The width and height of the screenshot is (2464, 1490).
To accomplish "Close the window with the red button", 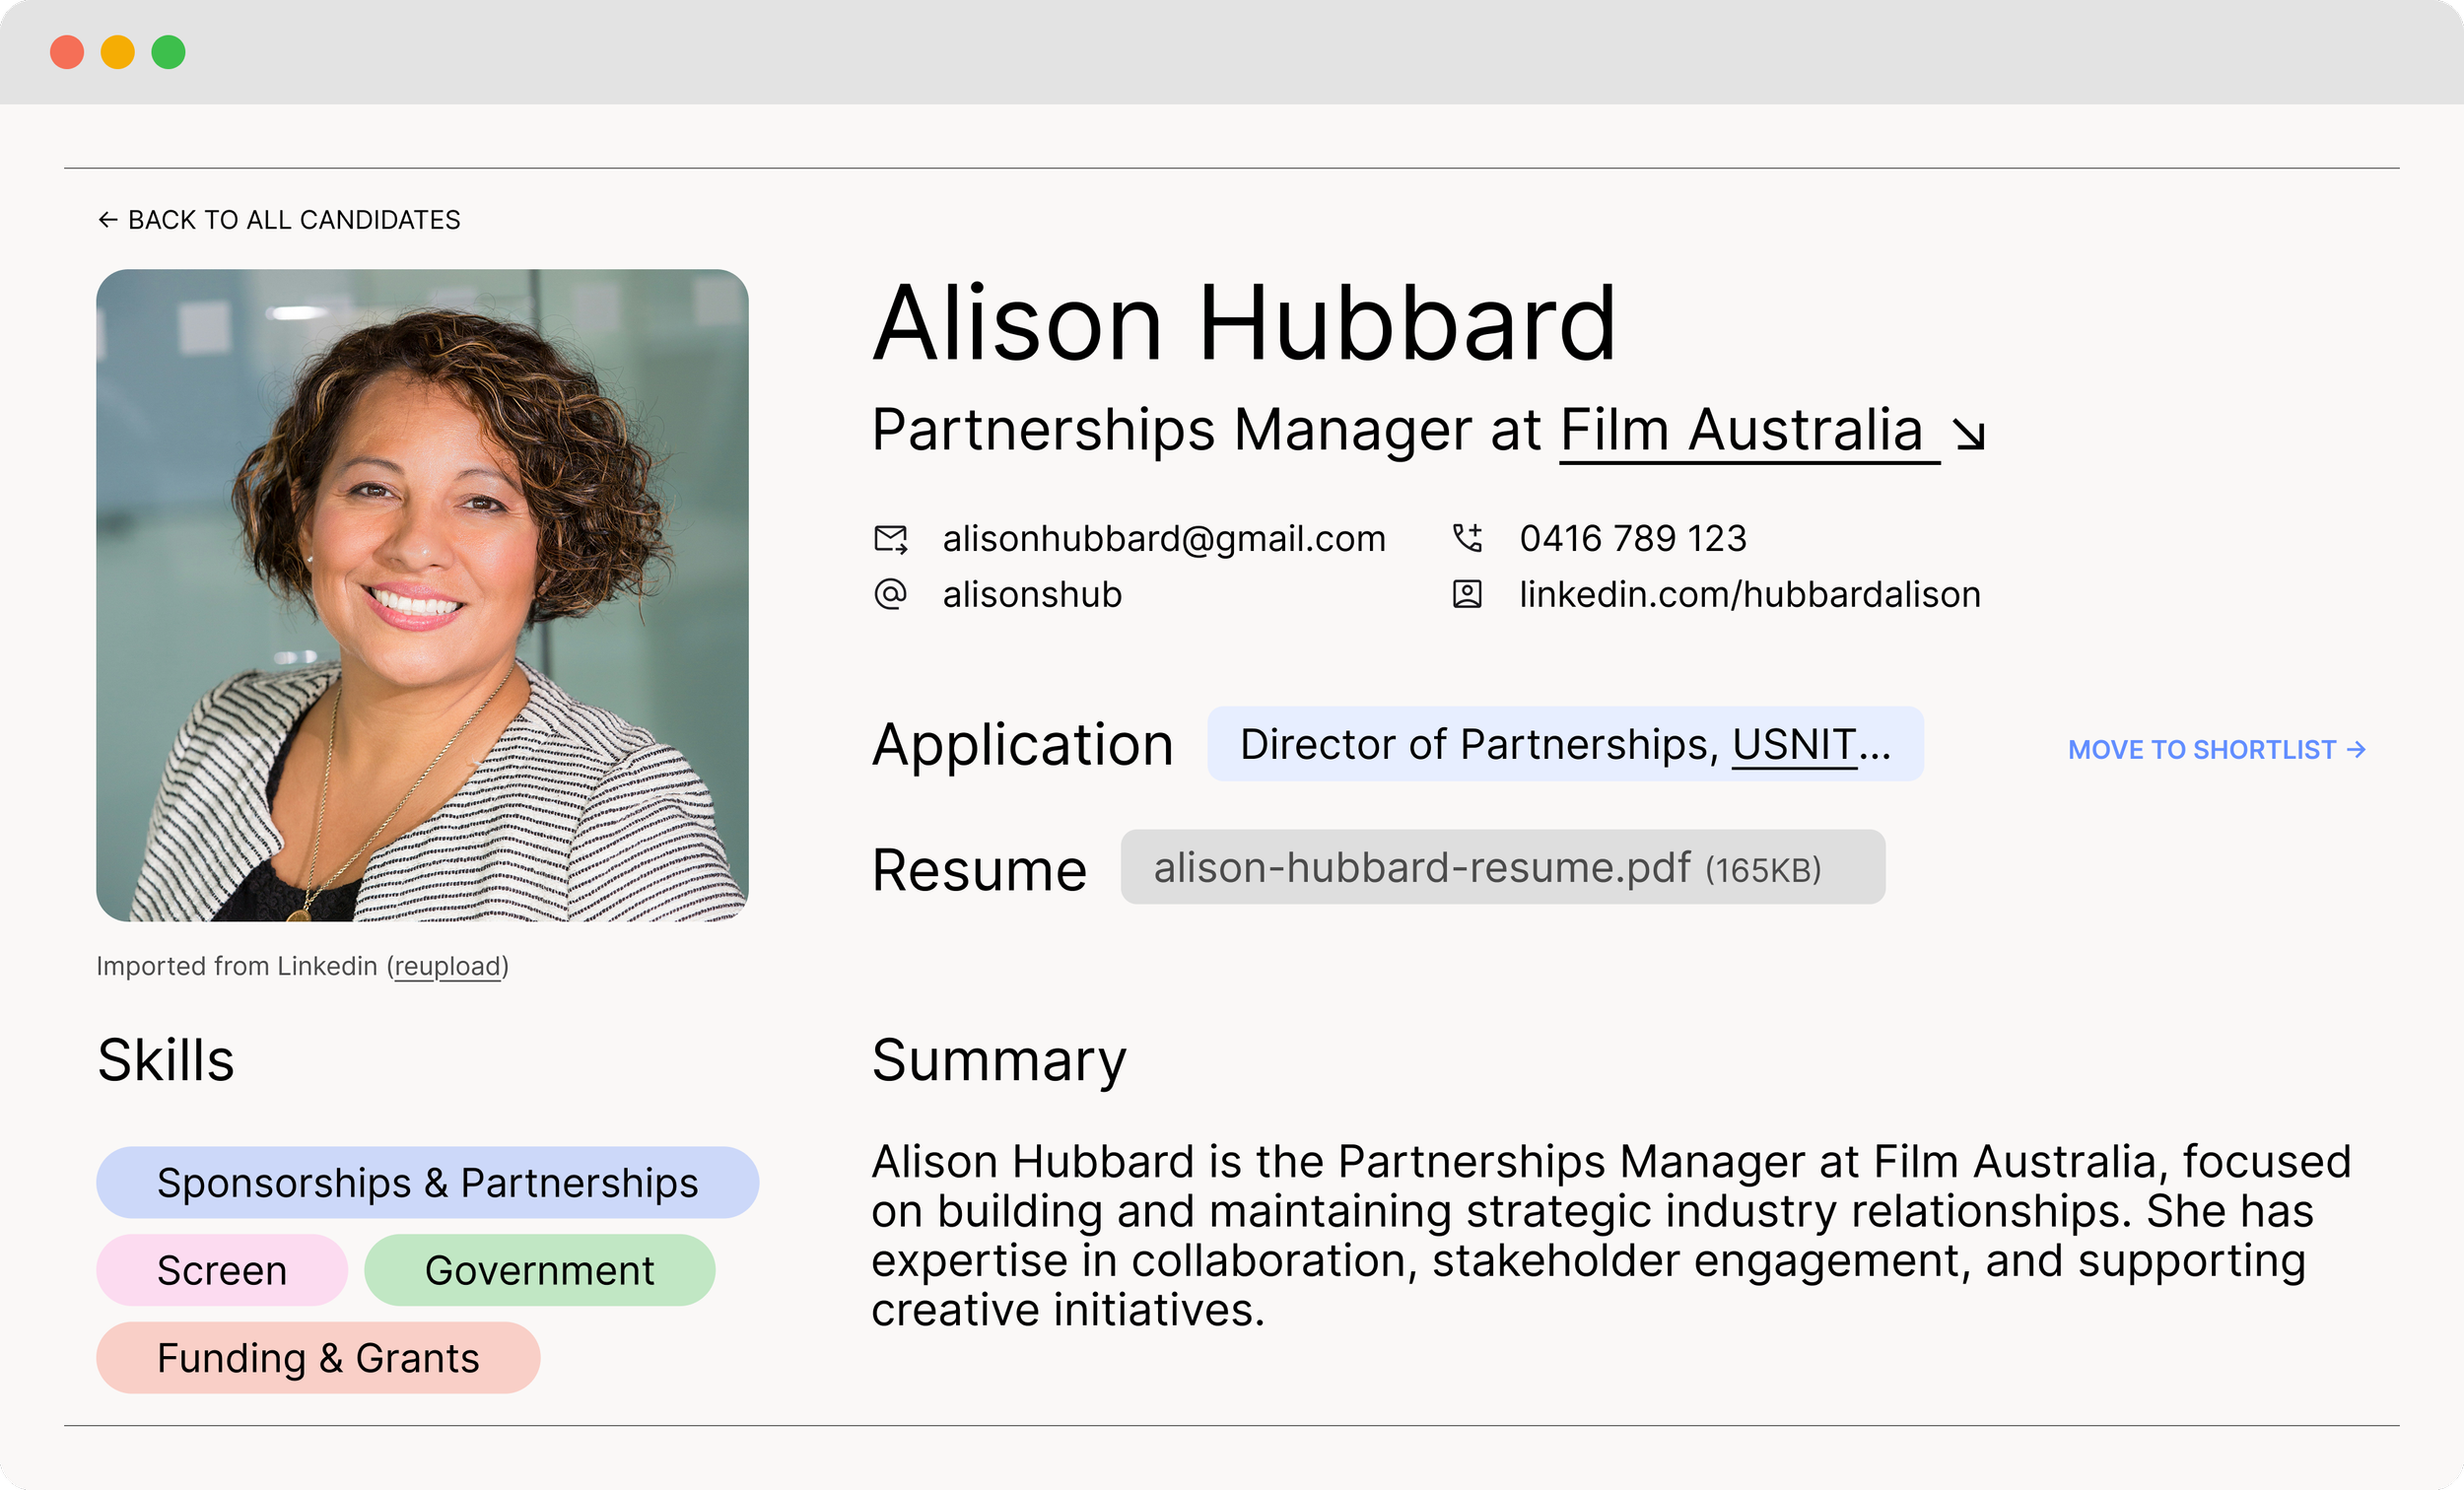I will 67,52.
